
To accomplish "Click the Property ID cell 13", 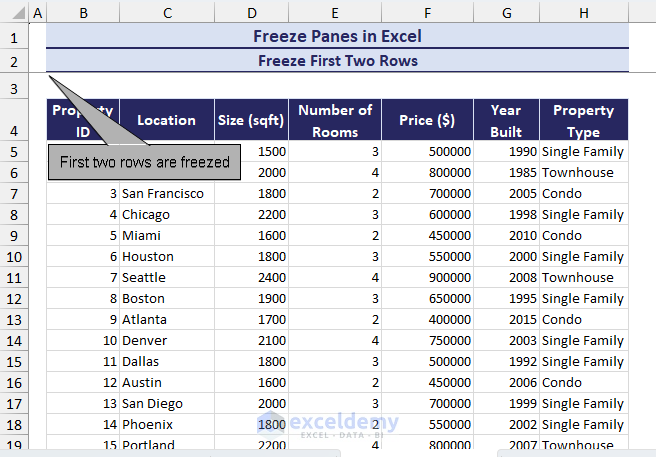I will (83, 403).
